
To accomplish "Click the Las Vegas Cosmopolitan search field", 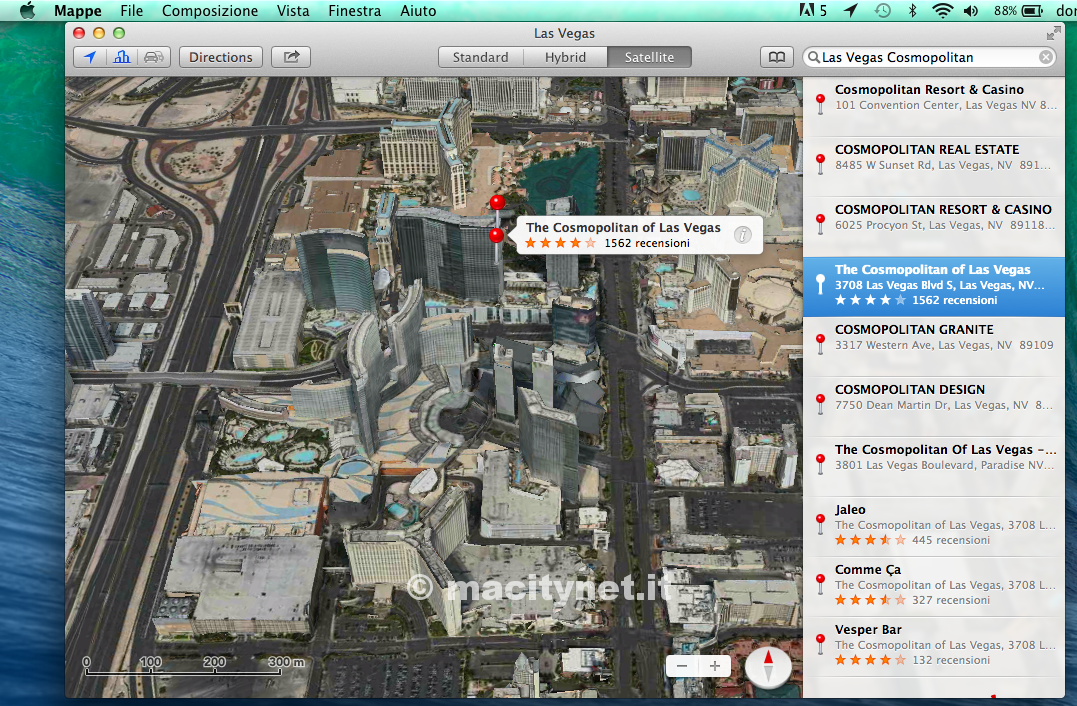I will tap(929, 57).
